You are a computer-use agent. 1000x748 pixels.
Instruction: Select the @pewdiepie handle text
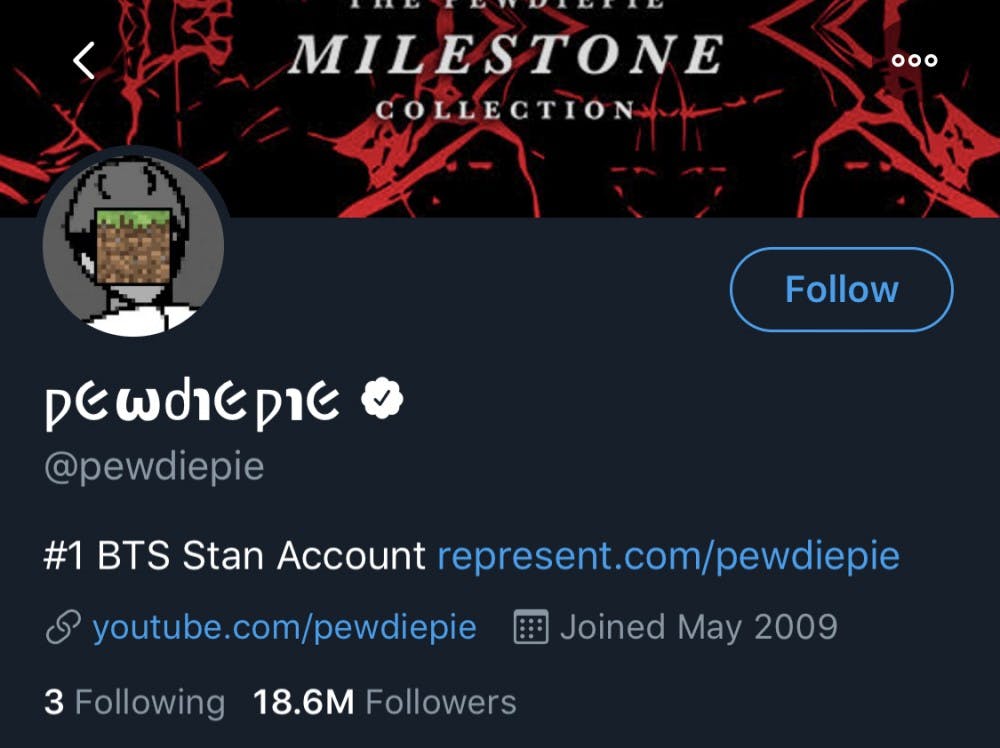pos(154,467)
